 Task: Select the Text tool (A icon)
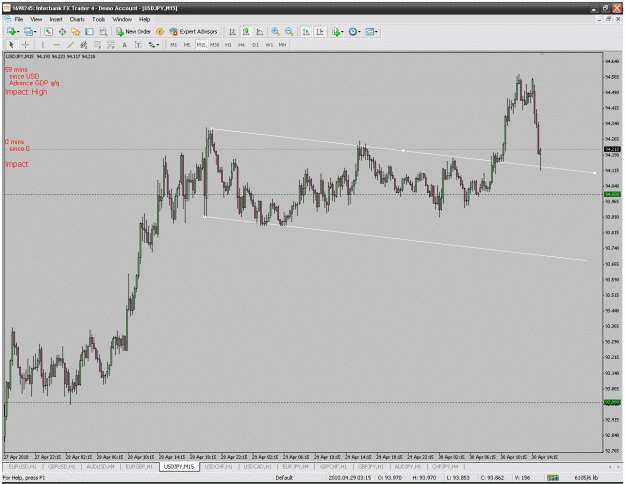coord(124,45)
